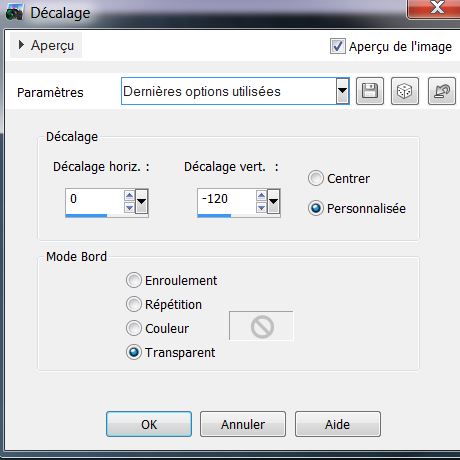Image resolution: width=460 pixels, height=460 pixels.
Task: Increase vertical offset with up arrow
Action: 261,196
